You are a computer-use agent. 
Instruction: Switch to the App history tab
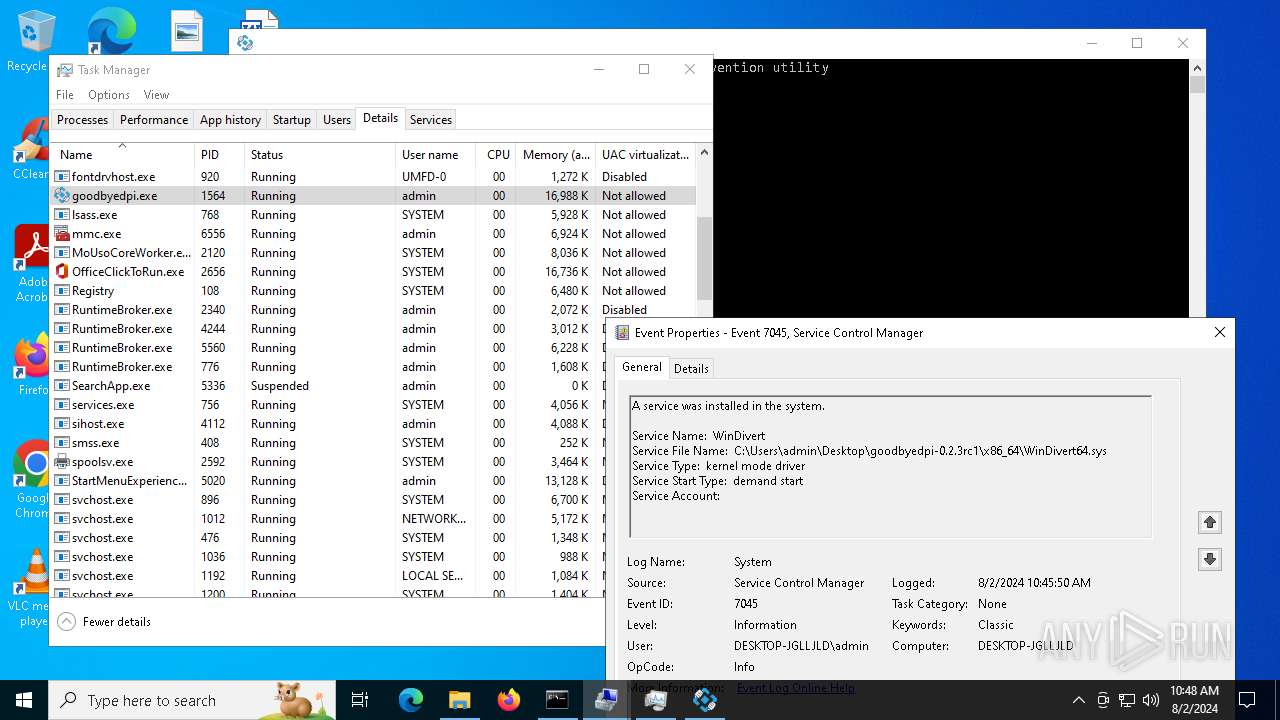pyautogui.click(x=230, y=120)
